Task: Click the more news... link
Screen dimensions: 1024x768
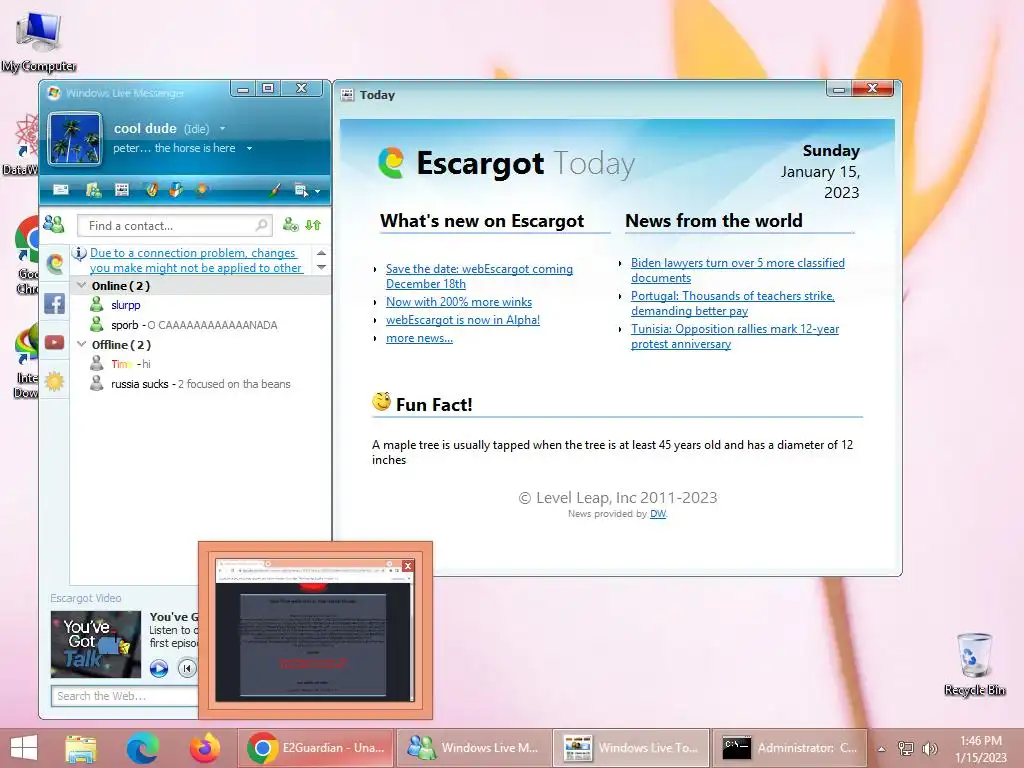Action: point(419,338)
